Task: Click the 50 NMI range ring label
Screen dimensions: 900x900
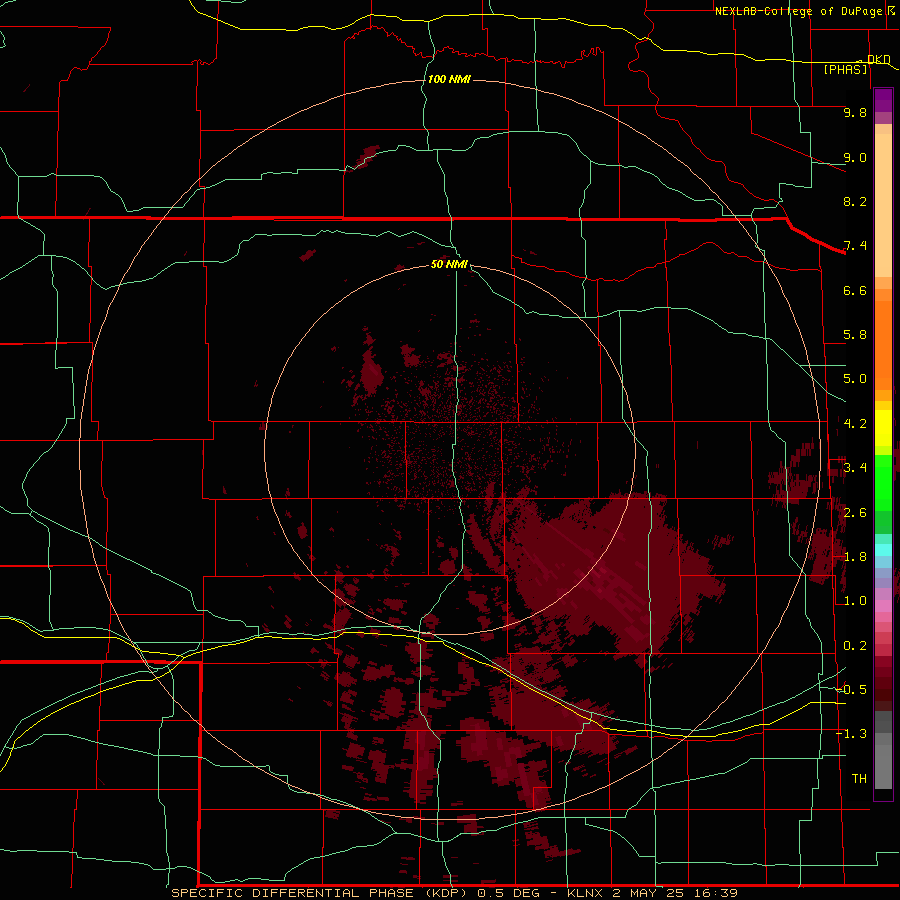Action: pyautogui.click(x=449, y=264)
